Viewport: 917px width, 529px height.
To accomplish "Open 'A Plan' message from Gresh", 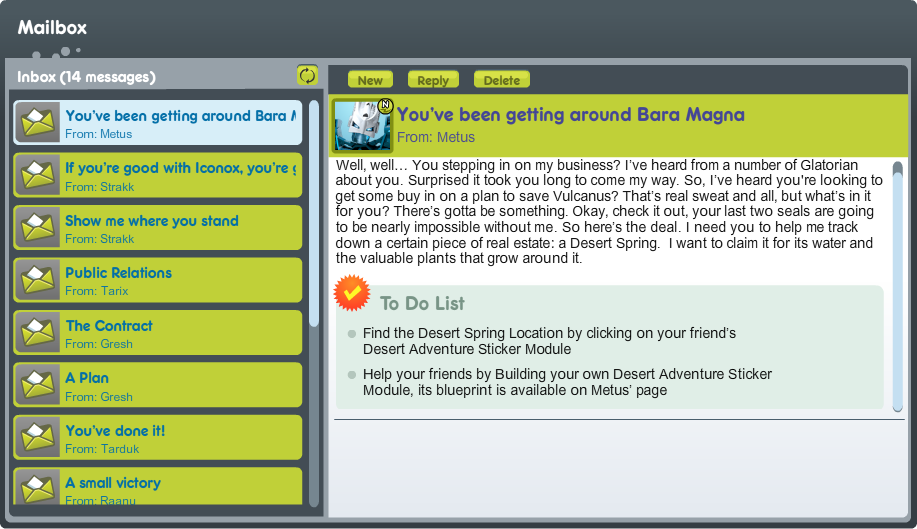I will [x=158, y=385].
